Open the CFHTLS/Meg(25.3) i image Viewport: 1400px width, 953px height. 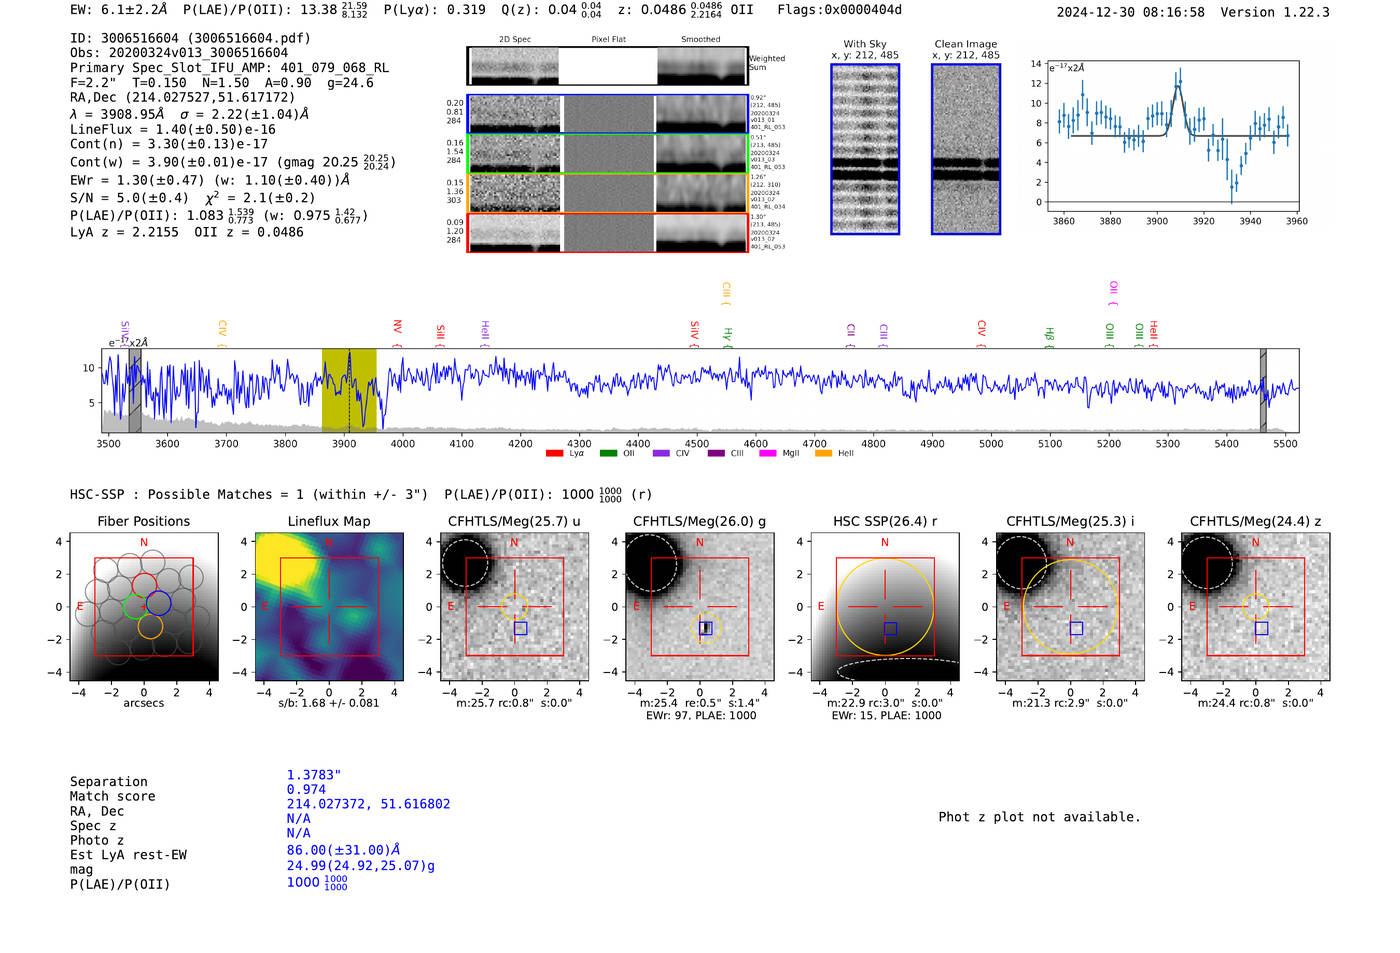click(x=1070, y=606)
